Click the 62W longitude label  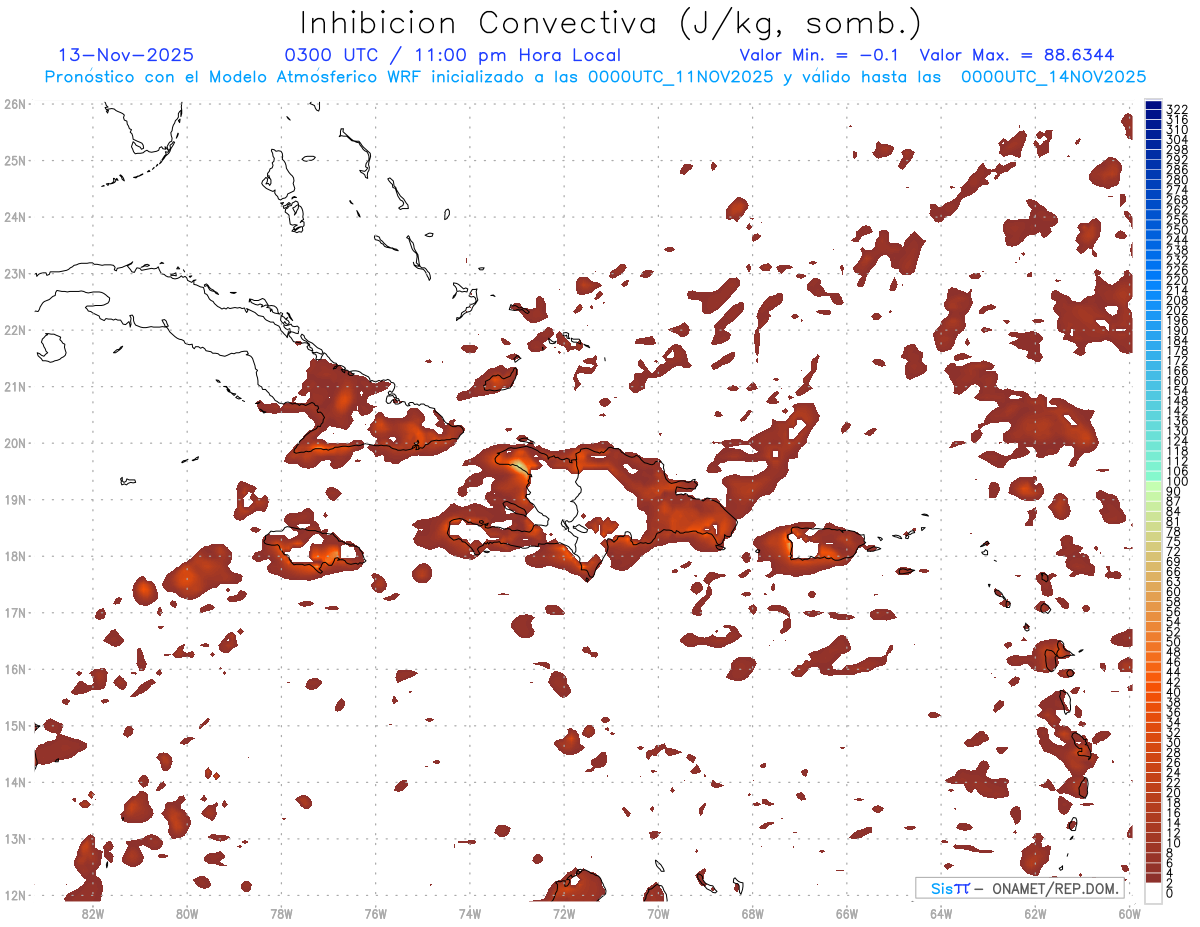pos(1035,913)
